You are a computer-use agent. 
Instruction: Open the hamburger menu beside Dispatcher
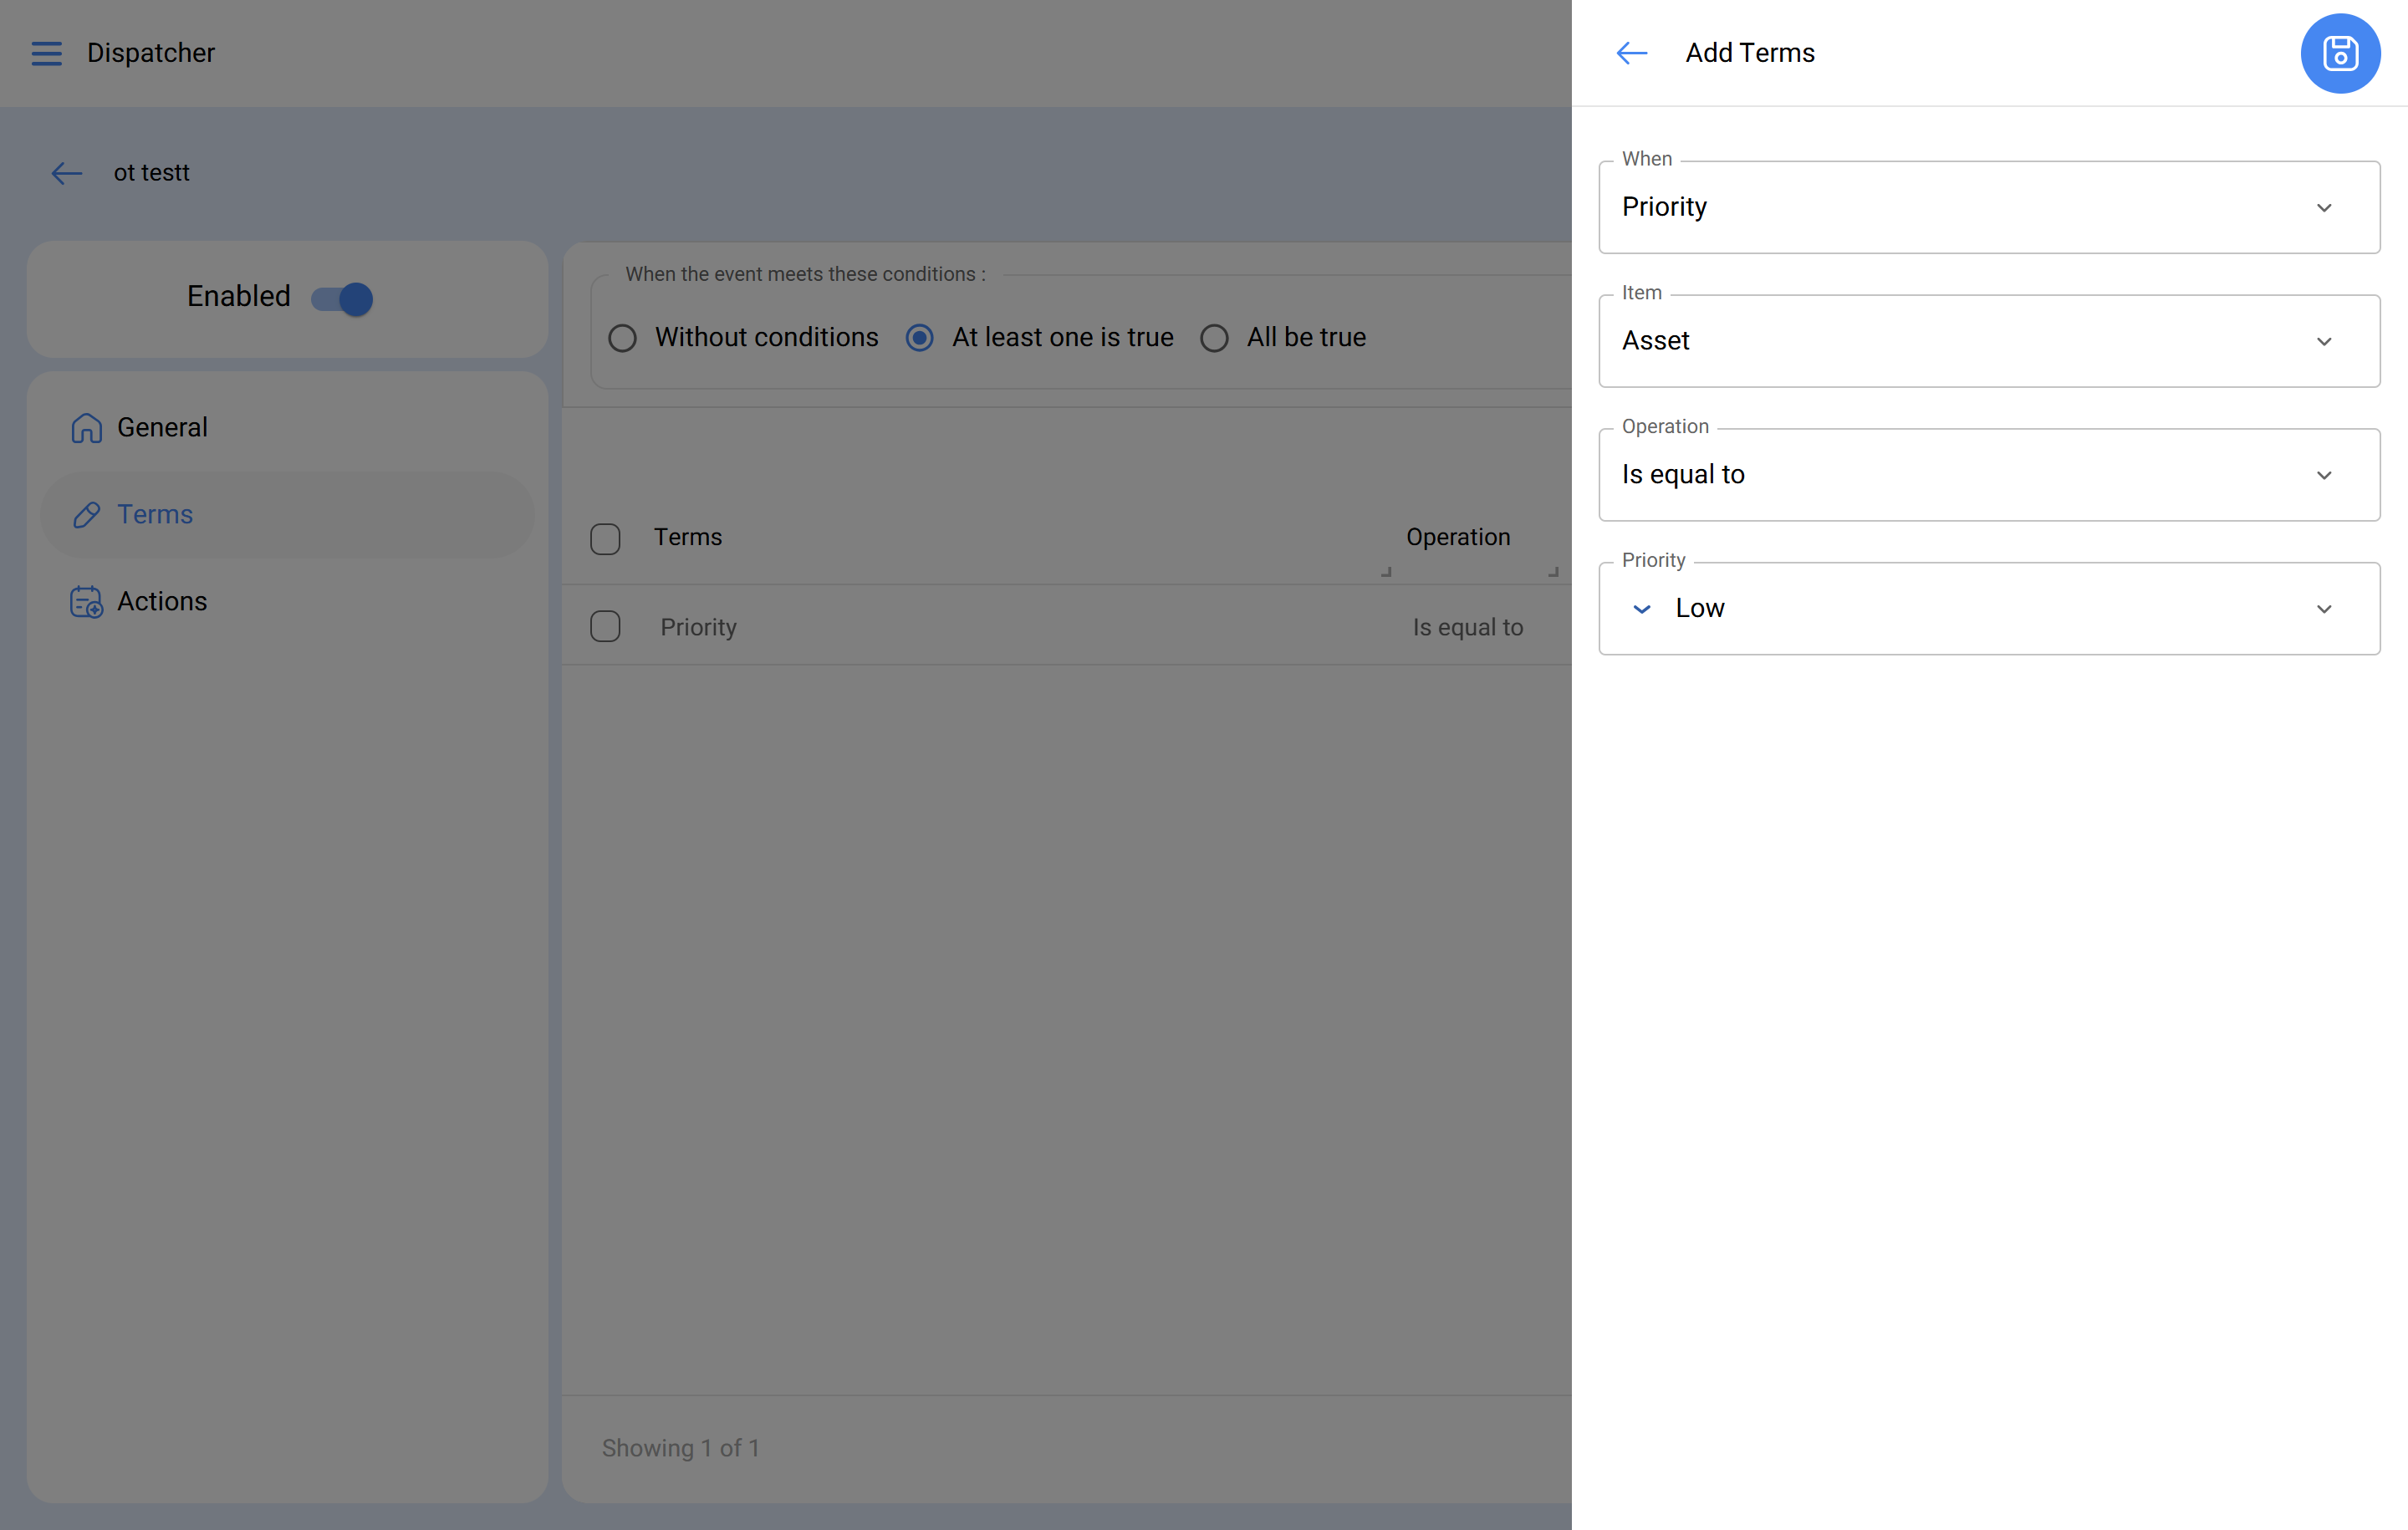coord(46,53)
